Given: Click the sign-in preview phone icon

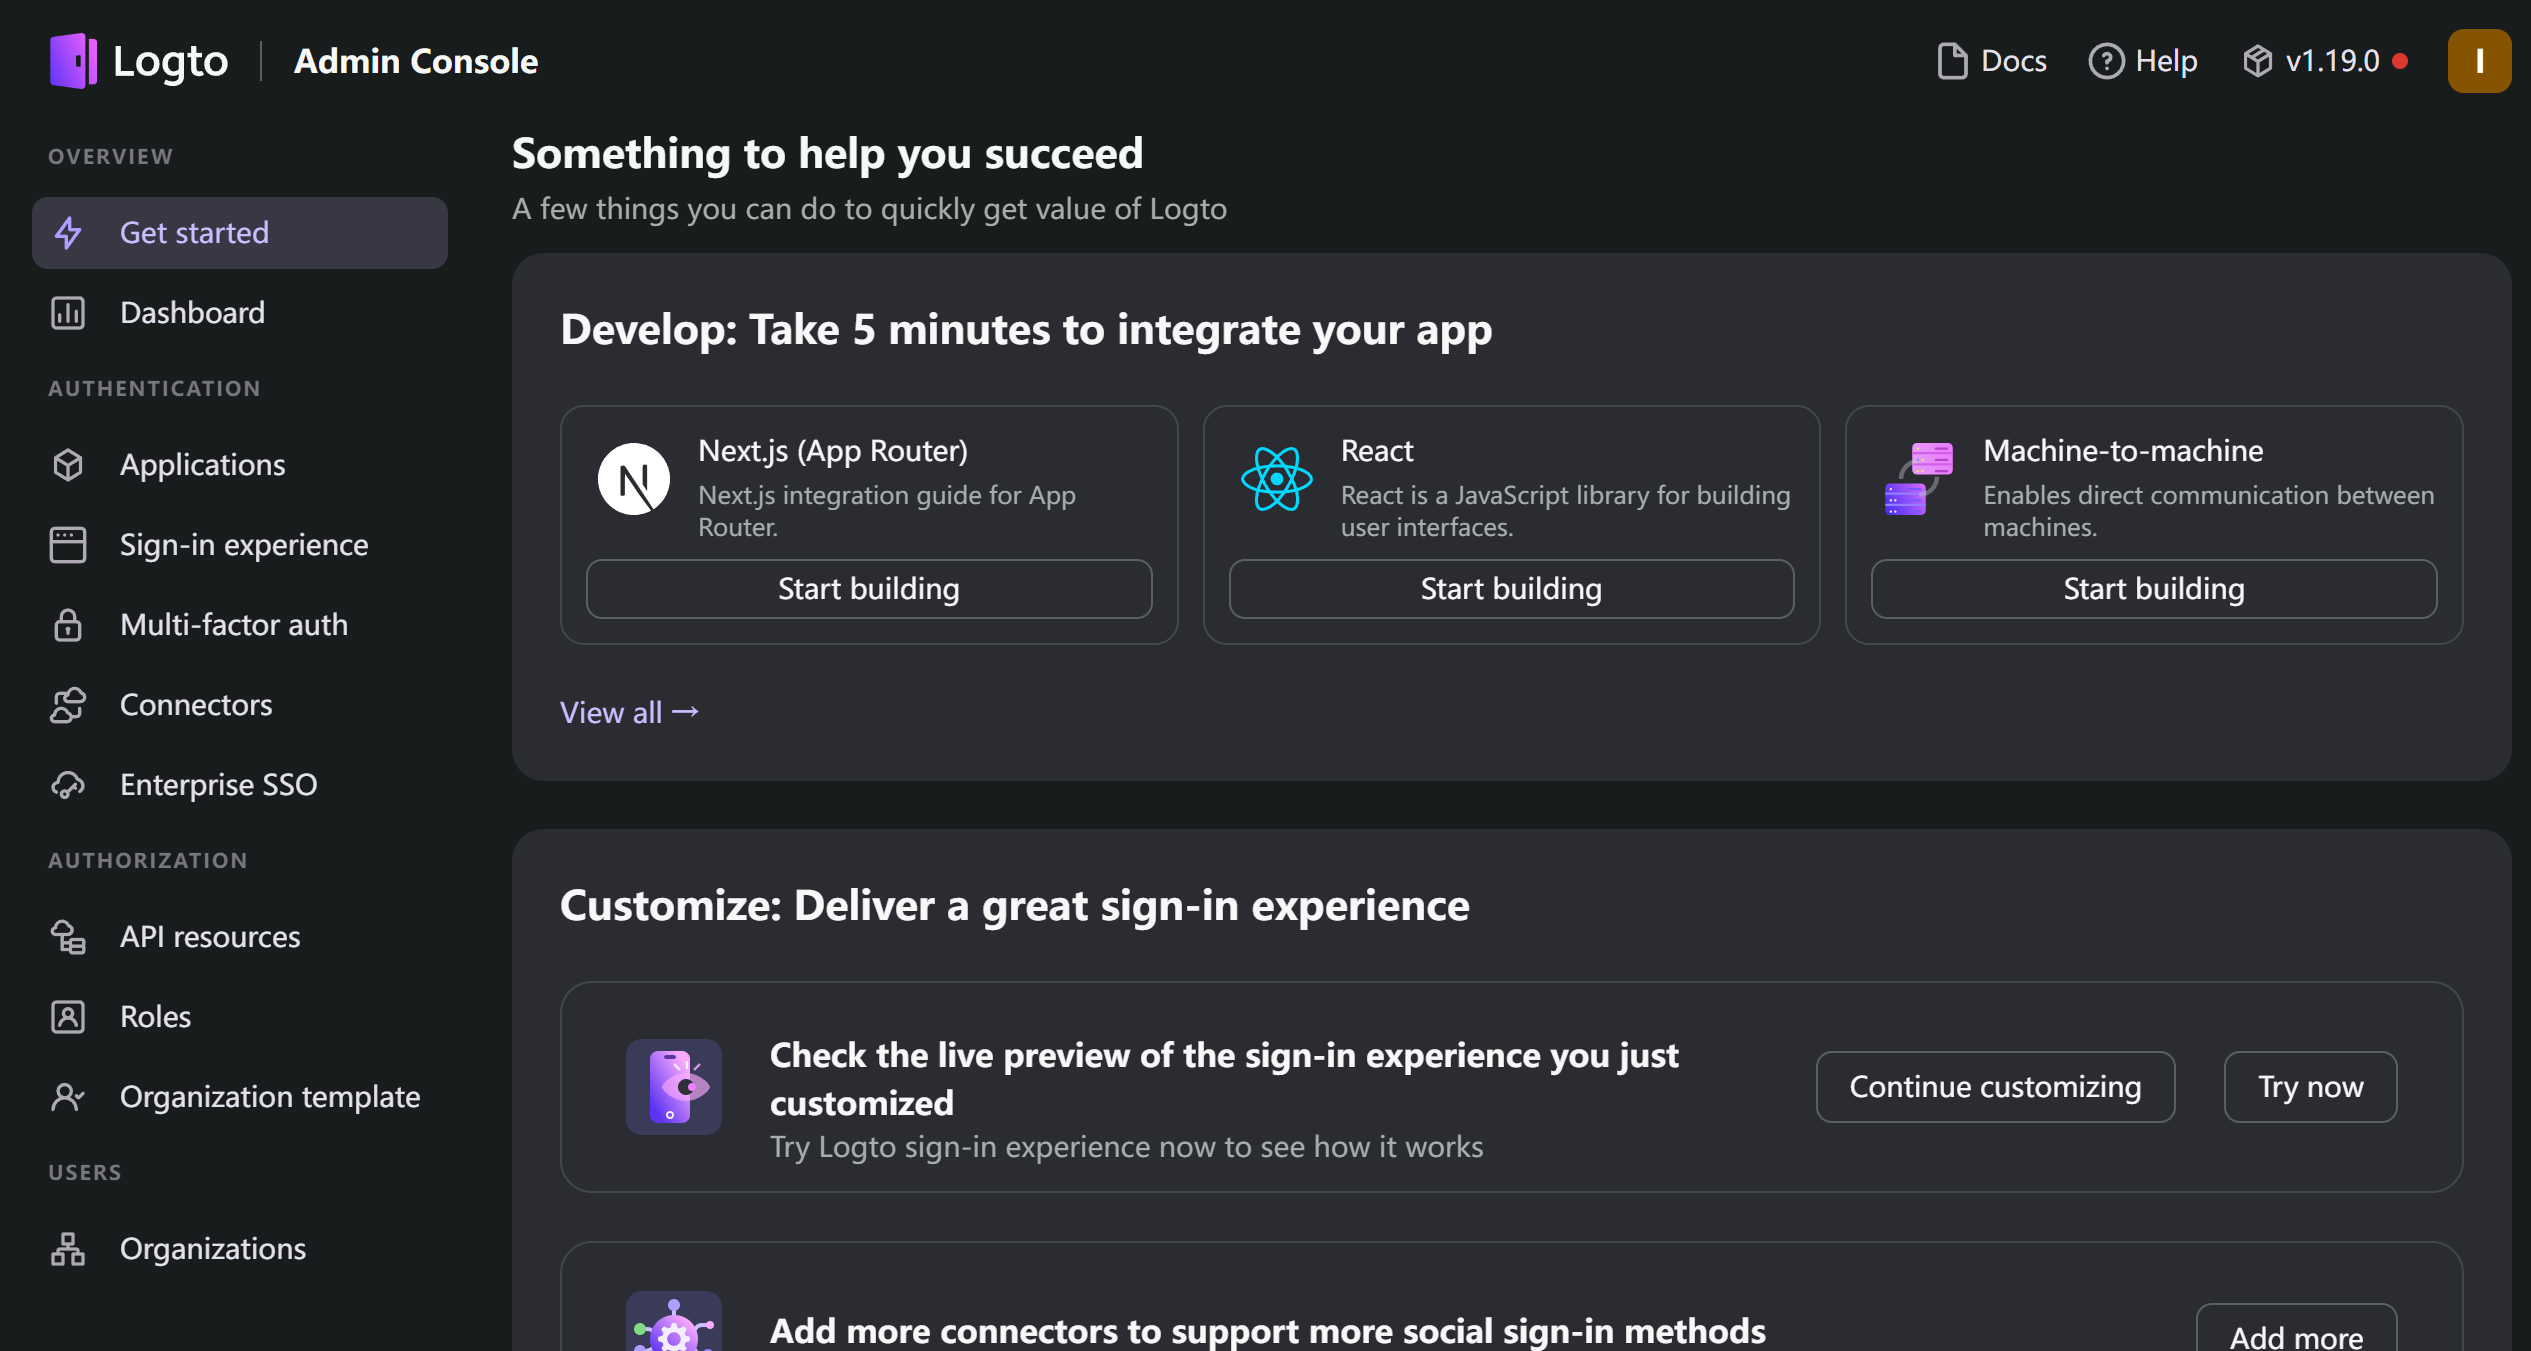Looking at the screenshot, I should coord(674,1086).
